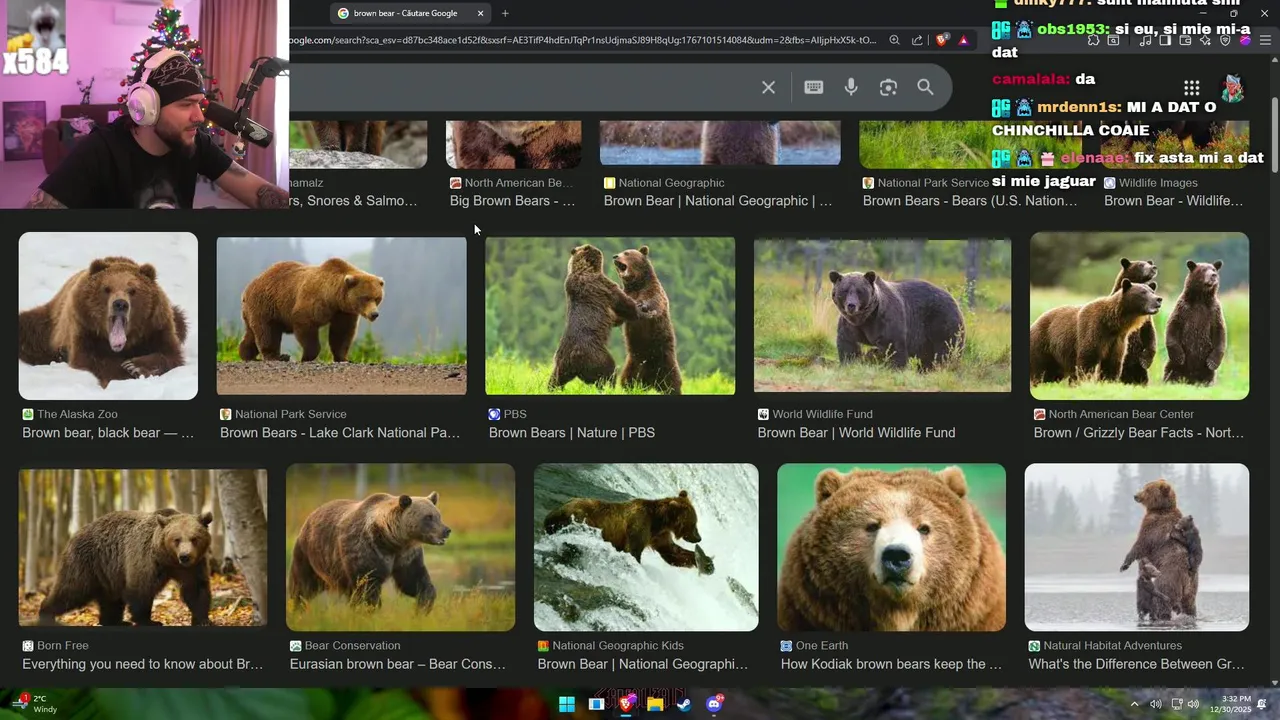Open the Born Free forest bear image
Viewport: 1280px width, 720px height.
(143, 547)
